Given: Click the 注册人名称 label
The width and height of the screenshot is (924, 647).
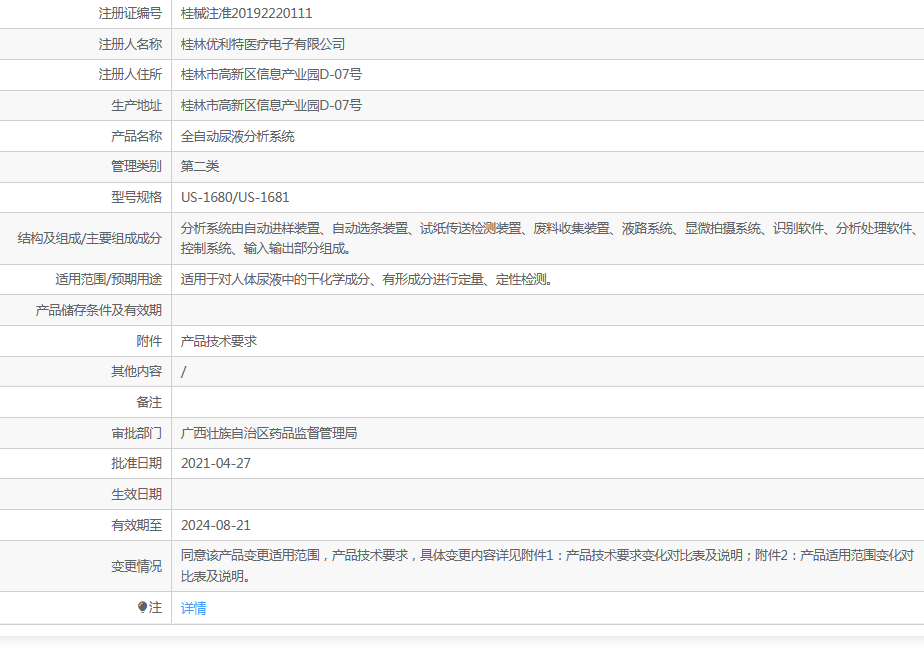Looking at the screenshot, I should pos(130,44).
